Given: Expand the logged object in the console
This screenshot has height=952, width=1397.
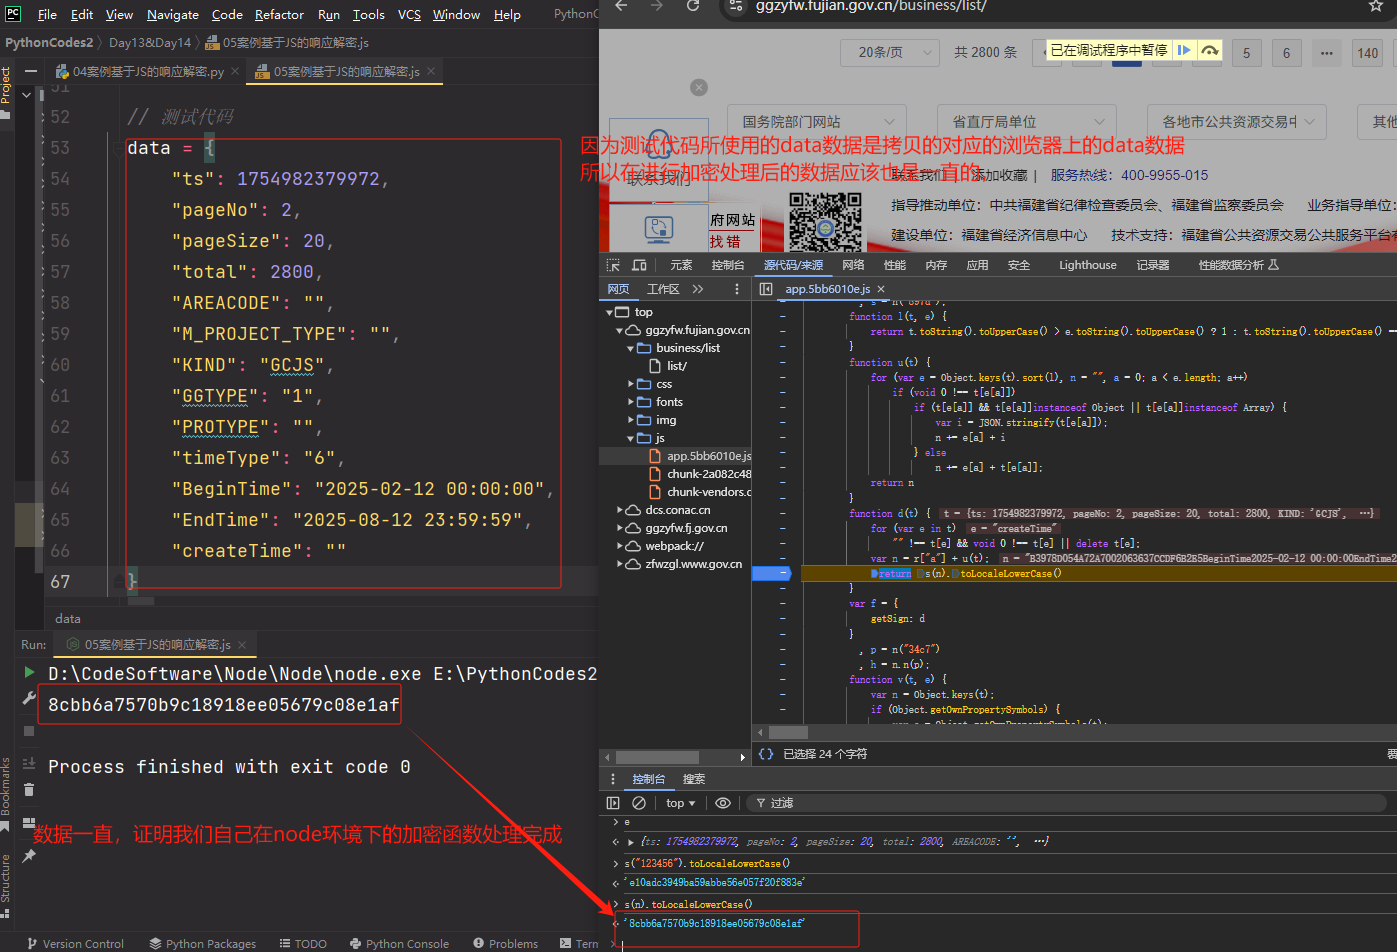Looking at the screenshot, I should coord(630,842).
